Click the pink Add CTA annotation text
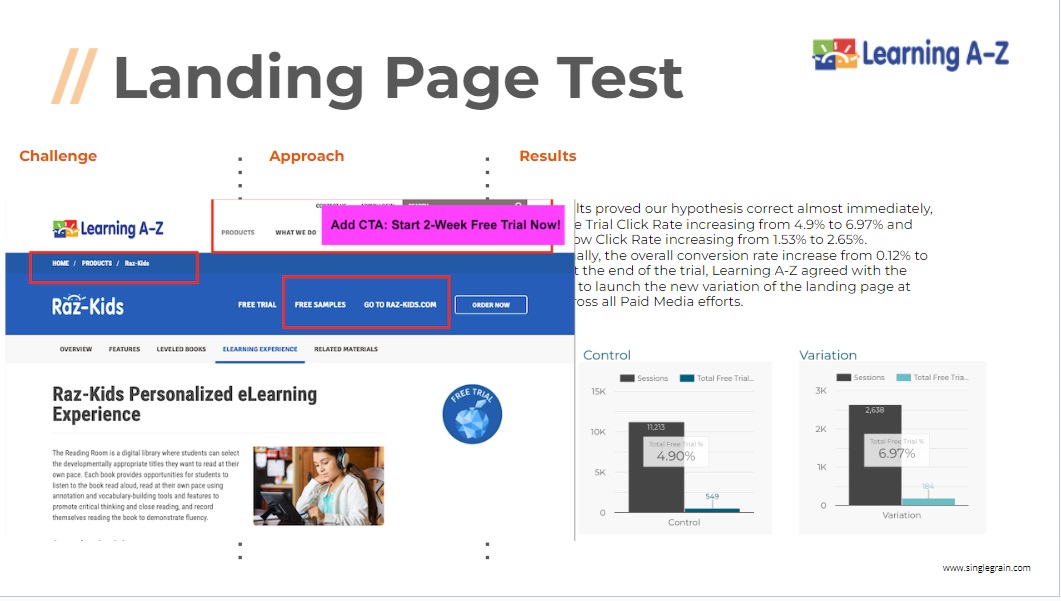 point(445,225)
